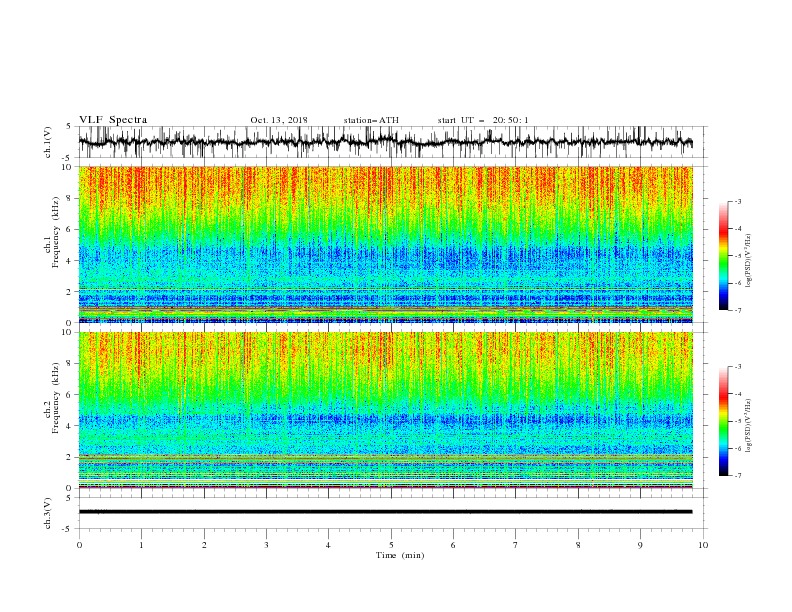792x612 pixels.
Task: Click the "Time (min)" axis label
Action: pyautogui.click(x=400, y=555)
